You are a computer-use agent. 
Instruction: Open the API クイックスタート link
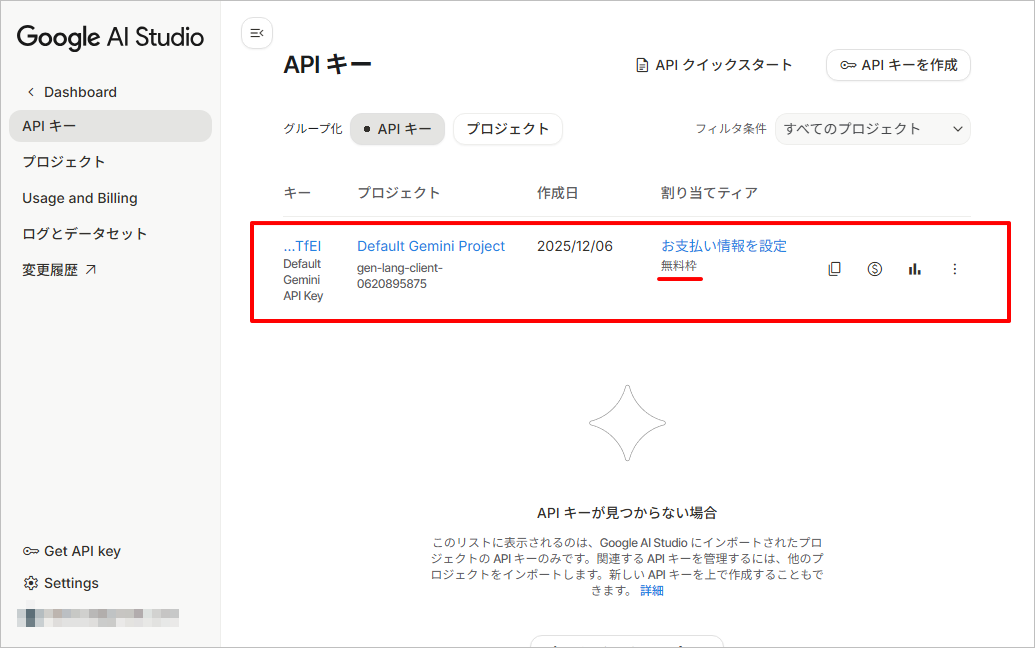714,65
